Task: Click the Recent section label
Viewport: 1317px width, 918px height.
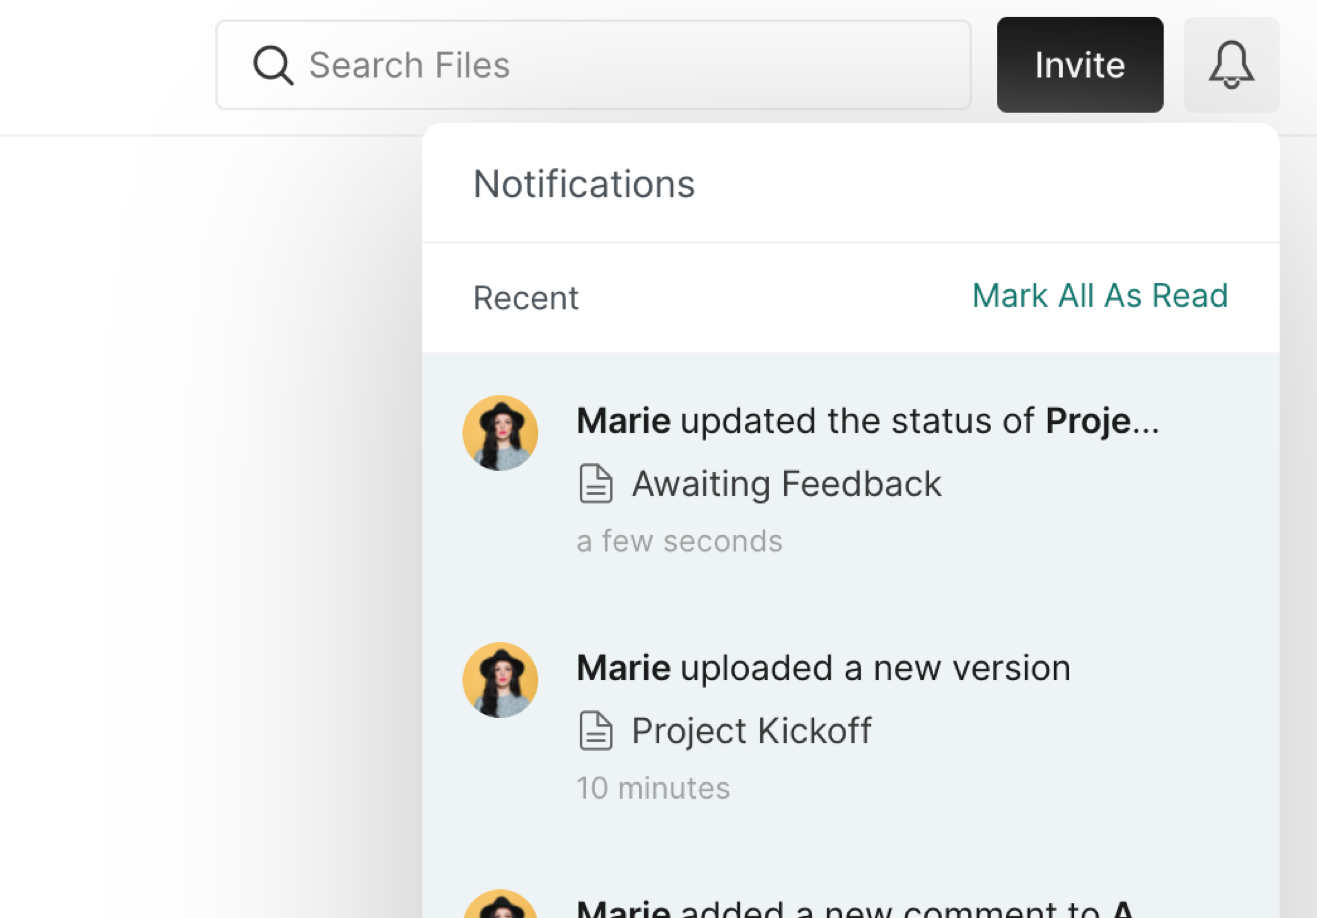Action: (x=526, y=298)
